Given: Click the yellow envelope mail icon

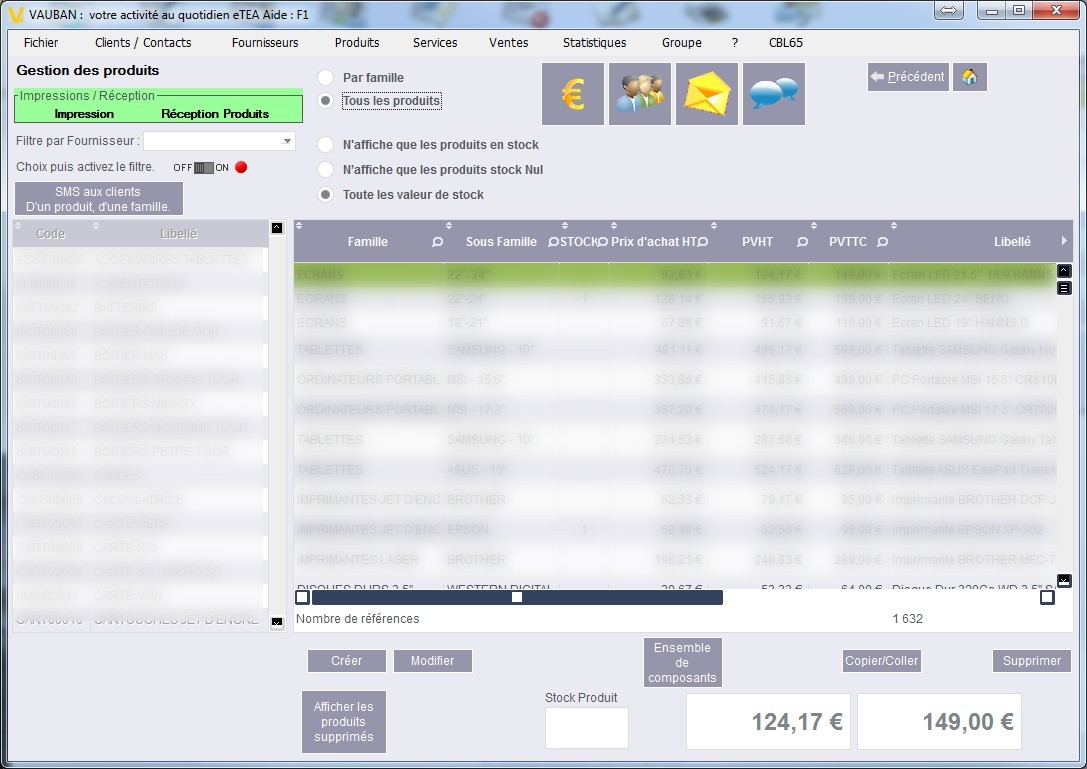Looking at the screenshot, I should click(x=707, y=94).
